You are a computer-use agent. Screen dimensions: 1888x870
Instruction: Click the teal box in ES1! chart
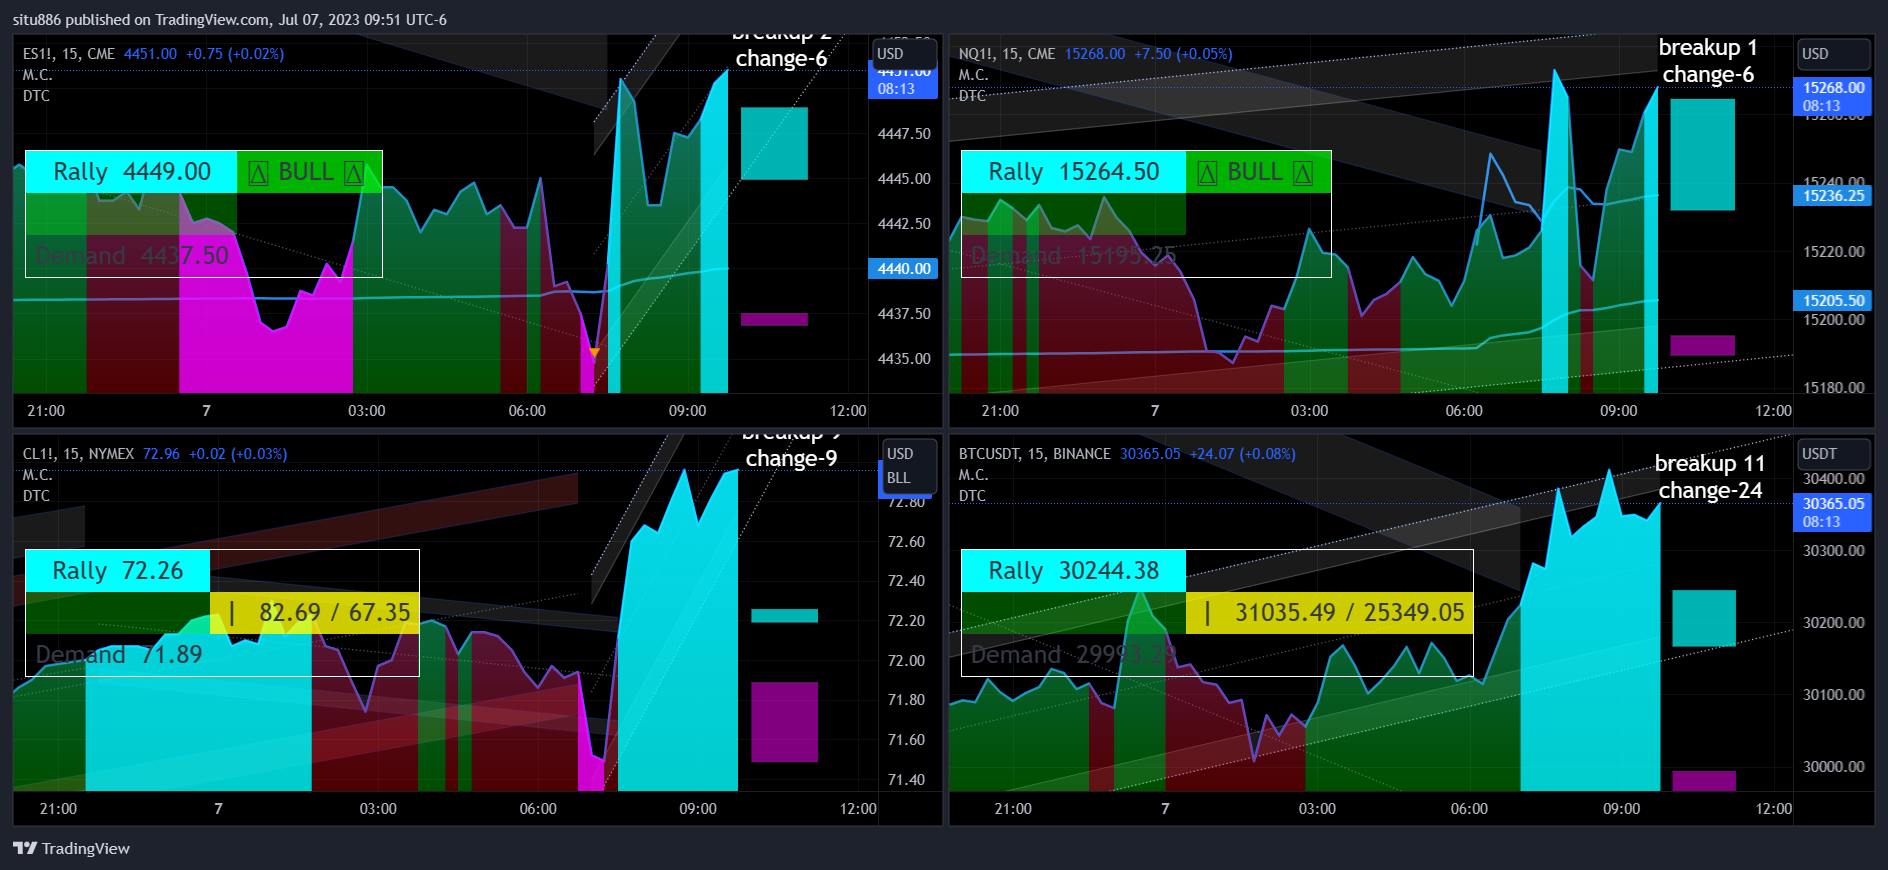[x=774, y=144]
